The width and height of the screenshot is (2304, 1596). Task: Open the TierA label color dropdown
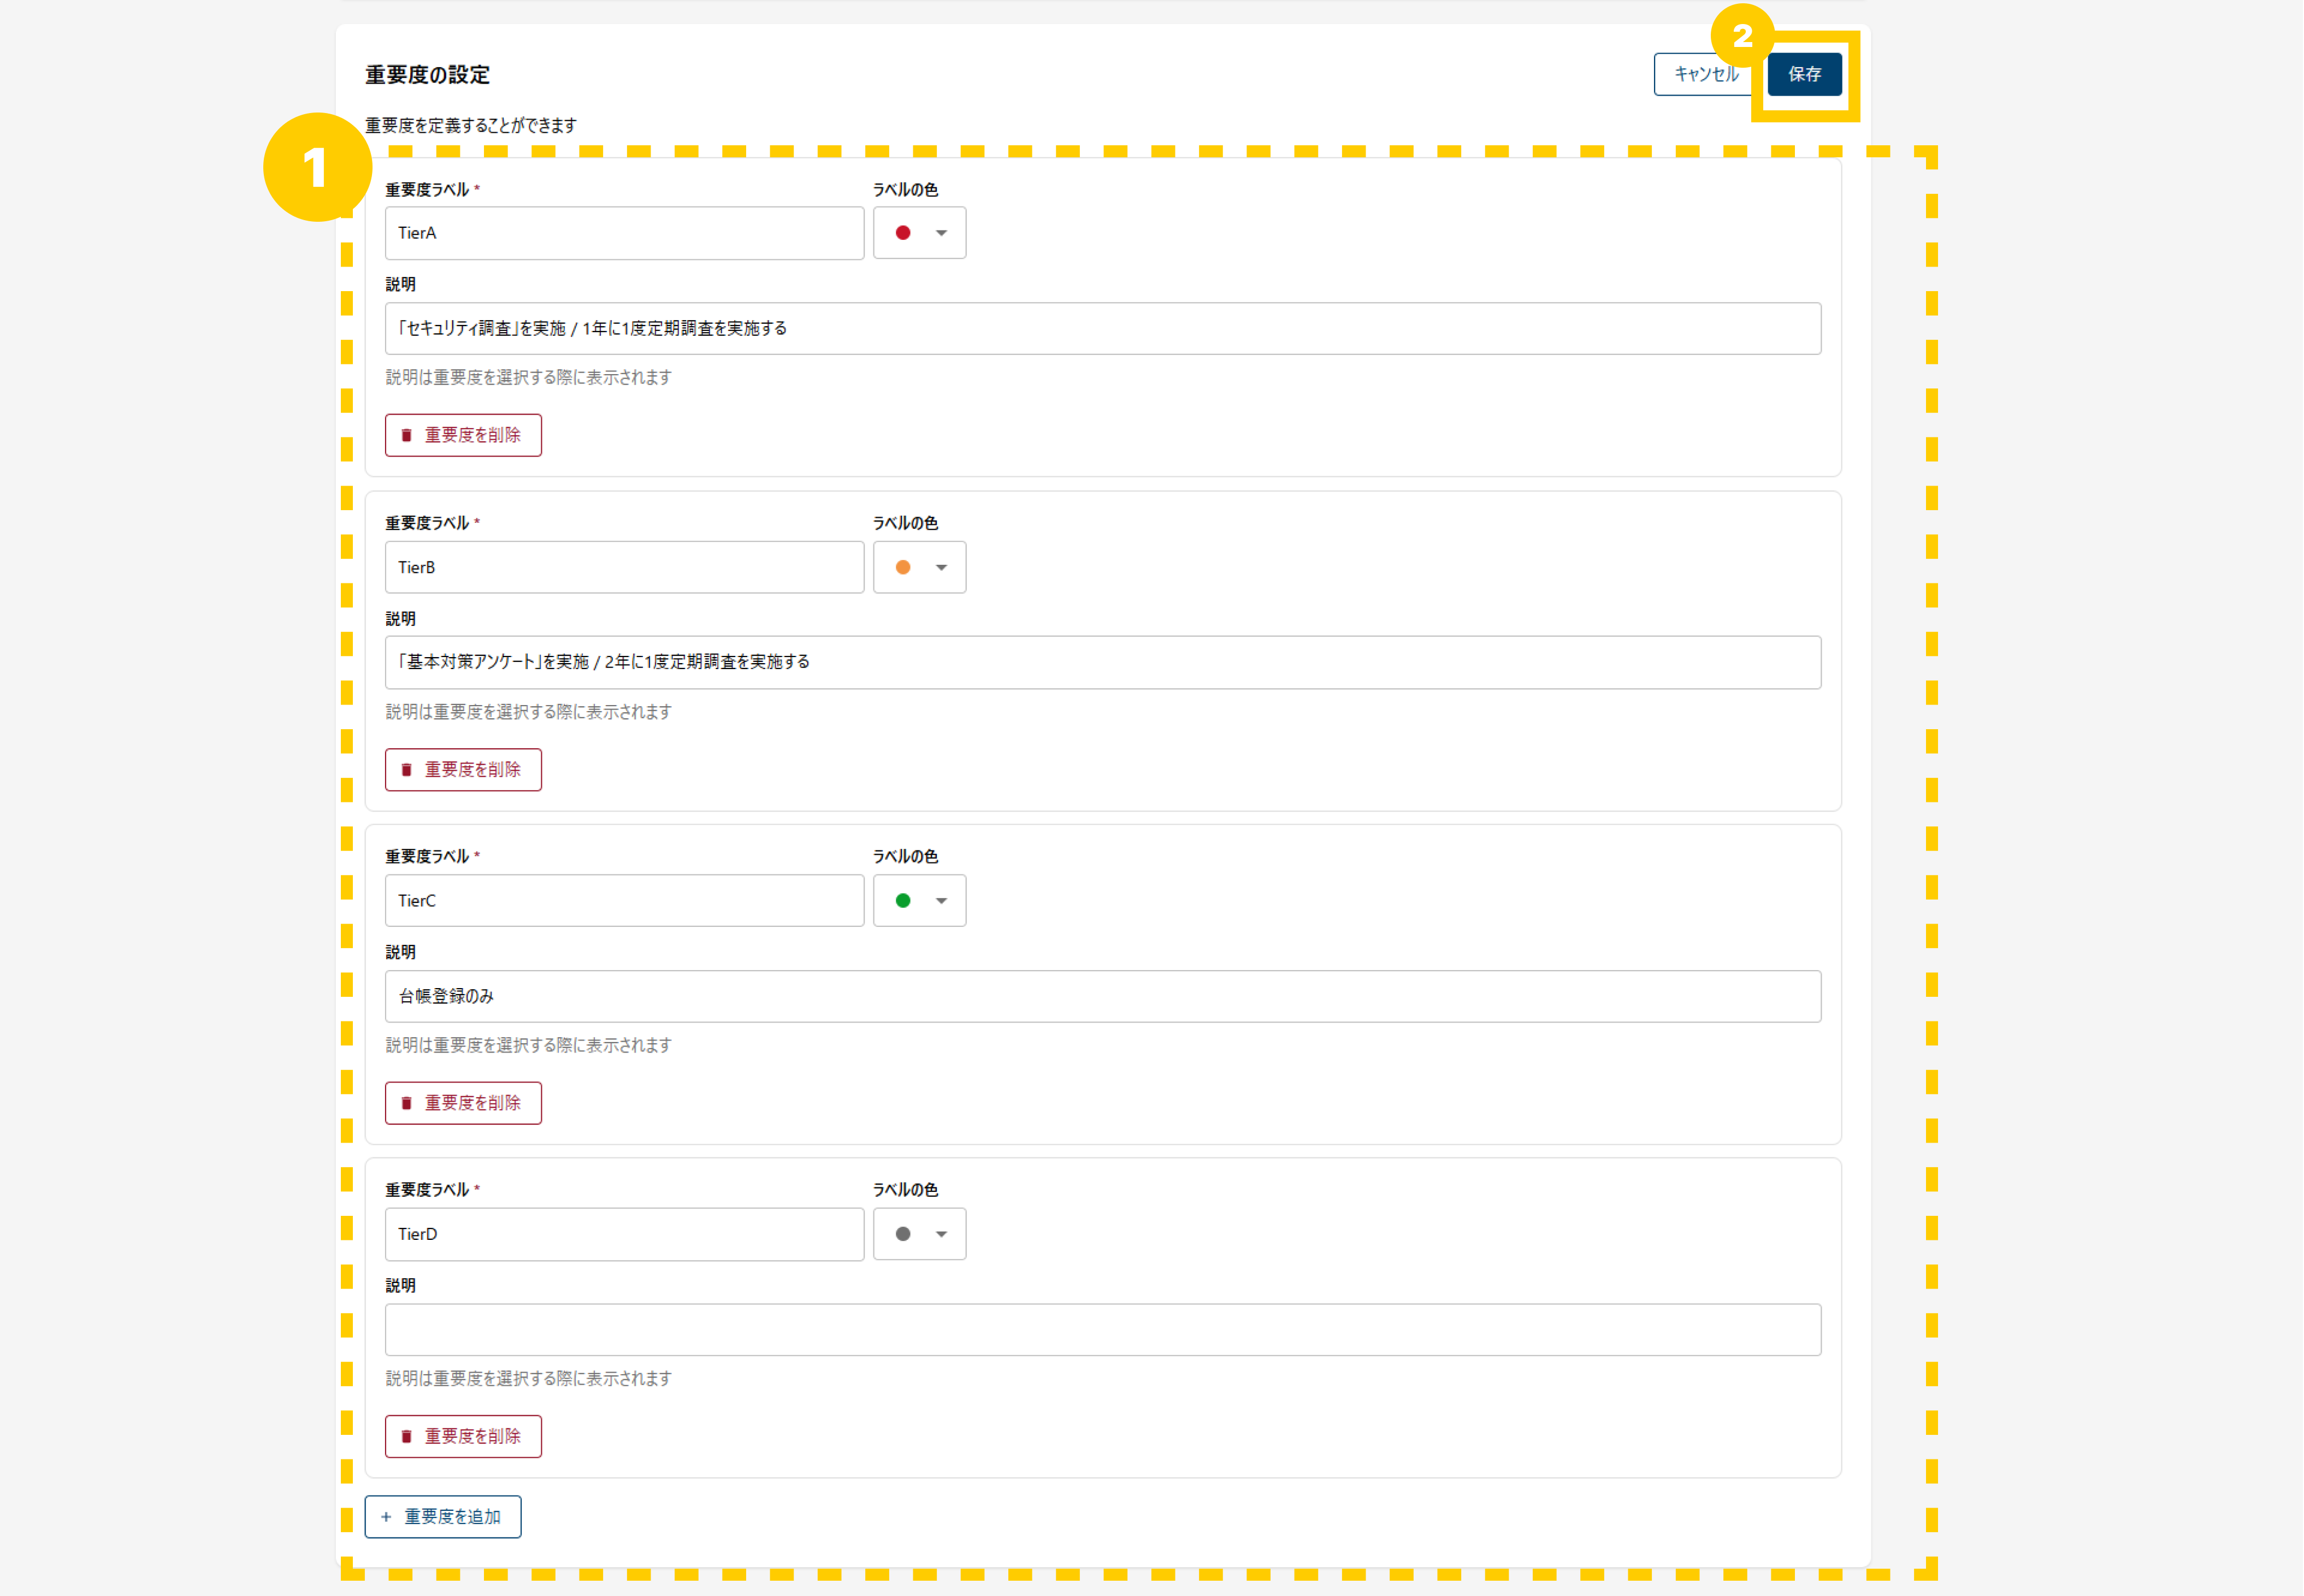point(920,233)
